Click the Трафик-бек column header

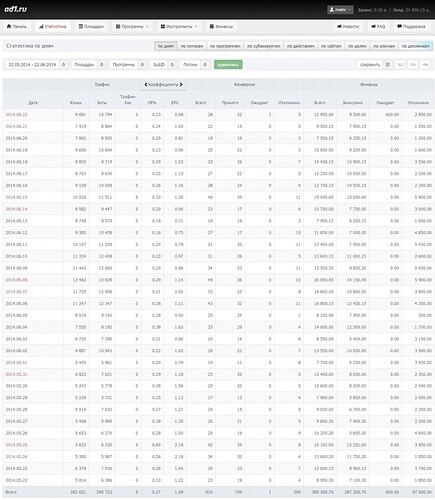(x=128, y=99)
